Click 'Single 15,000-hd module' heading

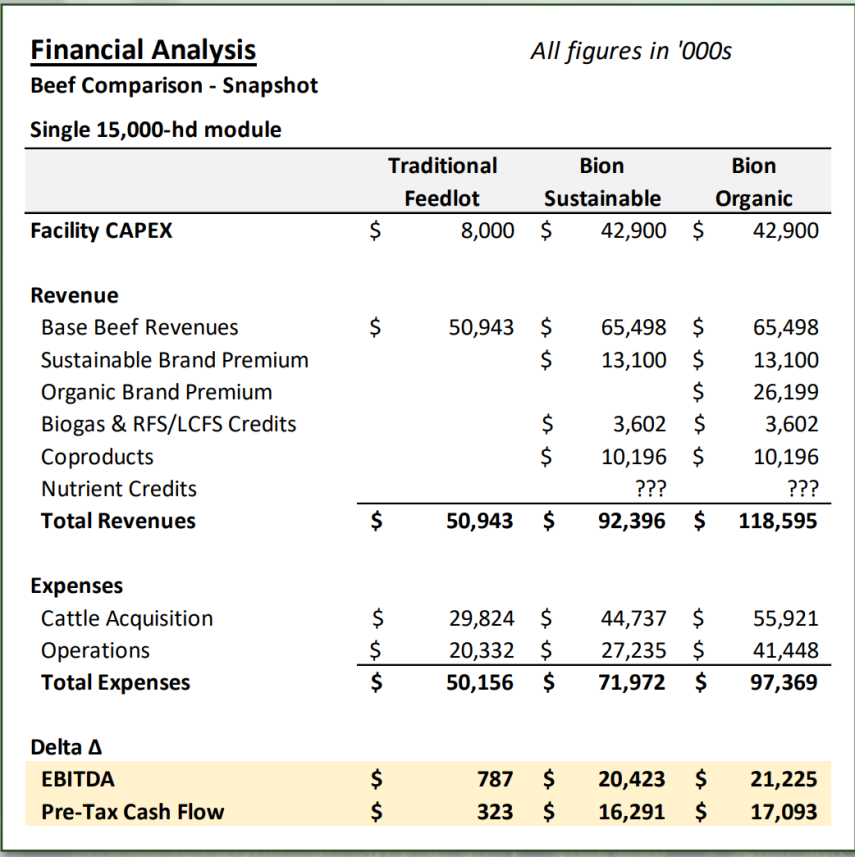(156, 130)
